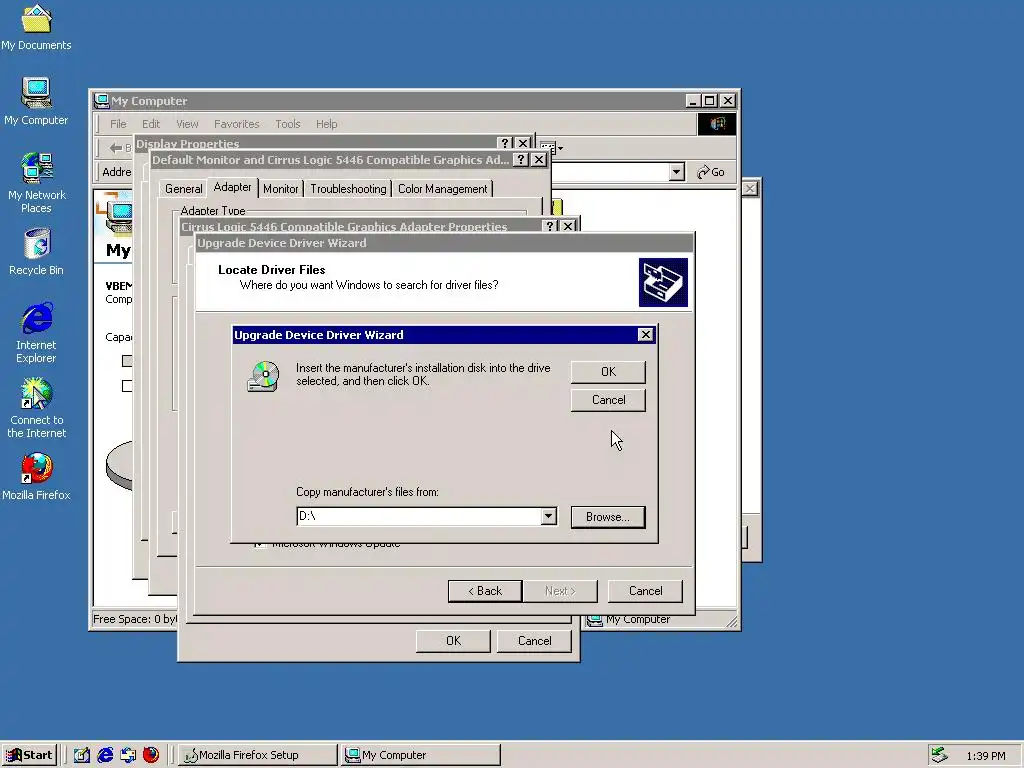Open the Start menu
The image size is (1024, 768).
click(29, 755)
